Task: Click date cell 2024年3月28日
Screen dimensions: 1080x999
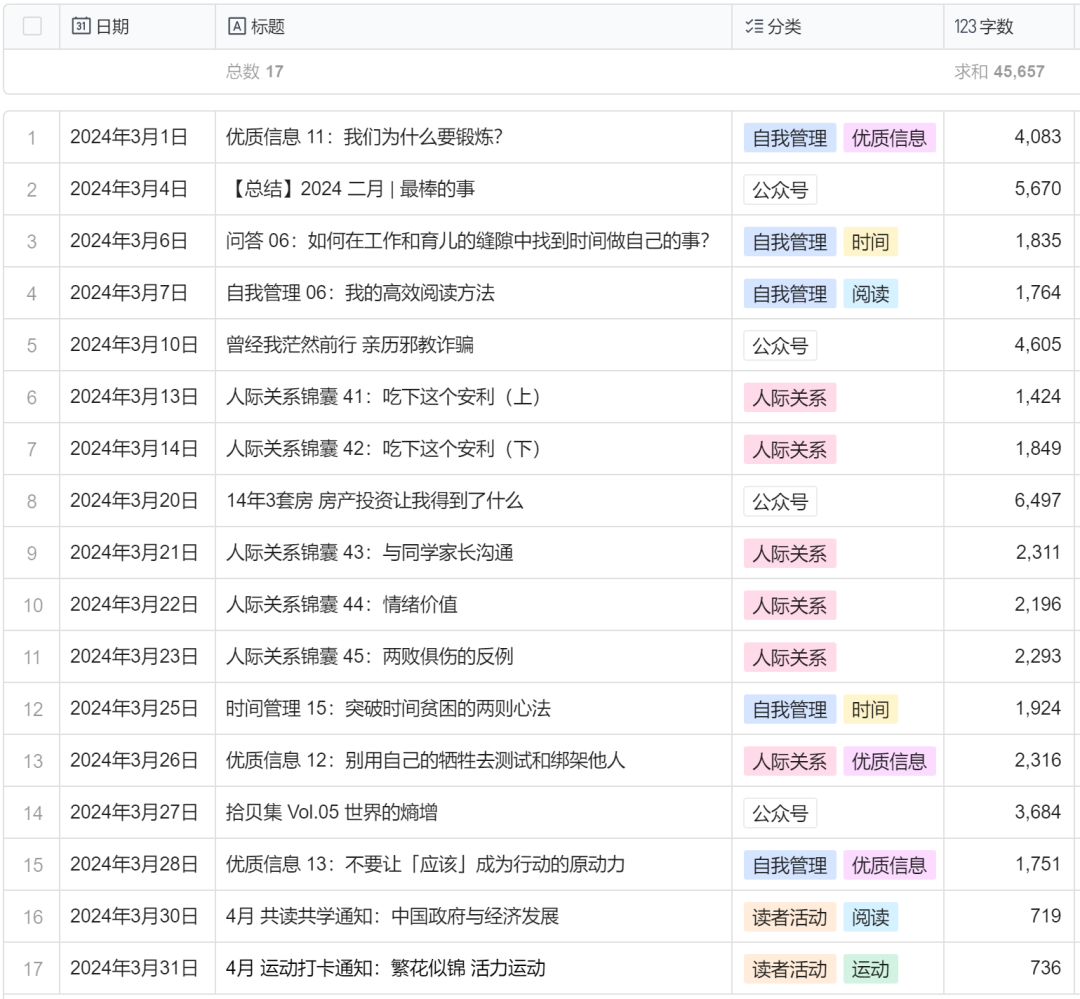Action: pos(134,865)
